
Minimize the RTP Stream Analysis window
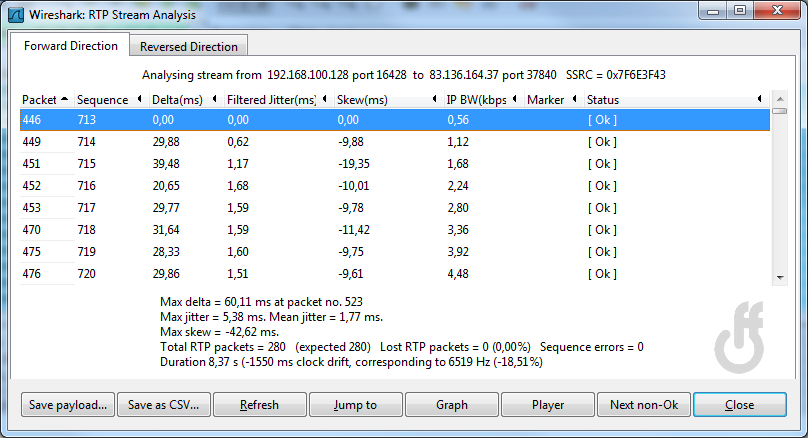[x=713, y=11]
